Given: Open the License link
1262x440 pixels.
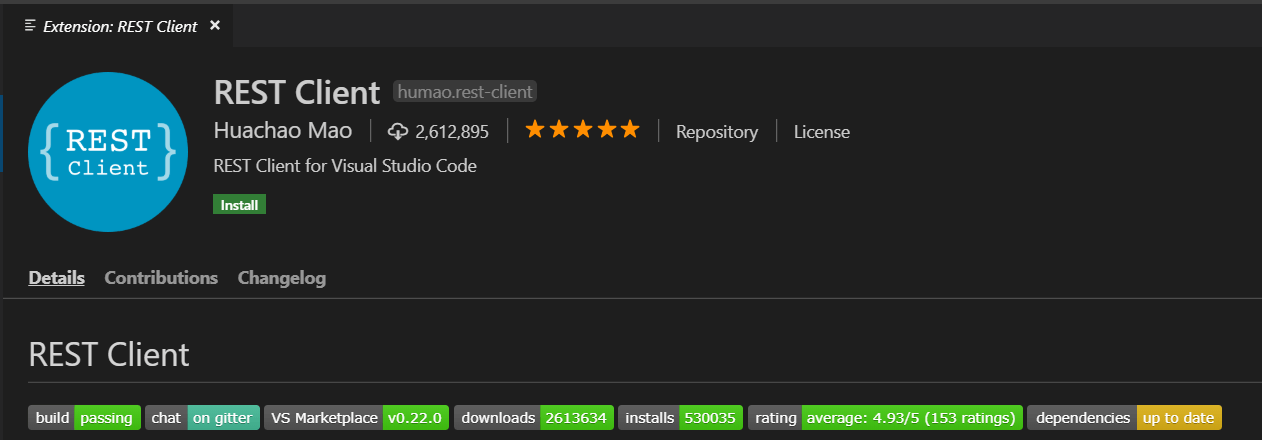Looking at the screenshot, I should coord(822,131).
